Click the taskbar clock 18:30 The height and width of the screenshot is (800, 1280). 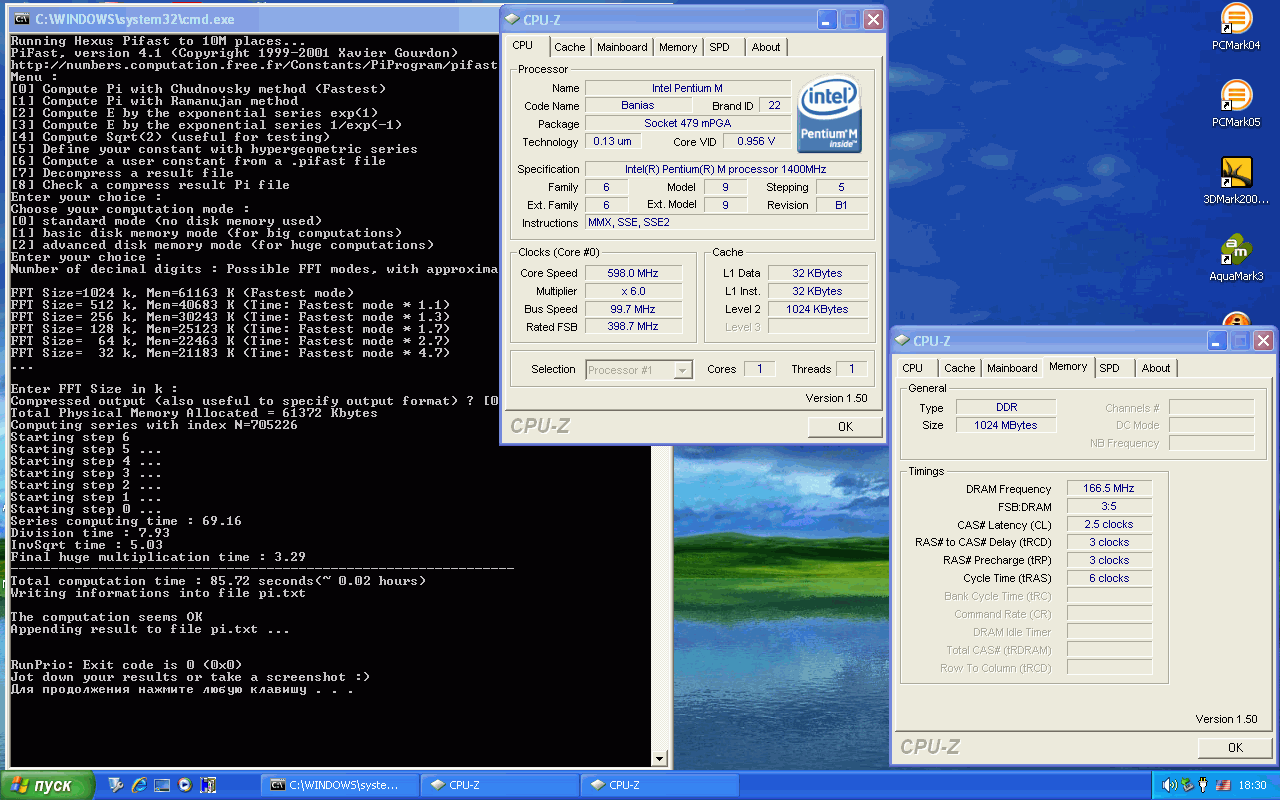click(x=1252, y=785)
